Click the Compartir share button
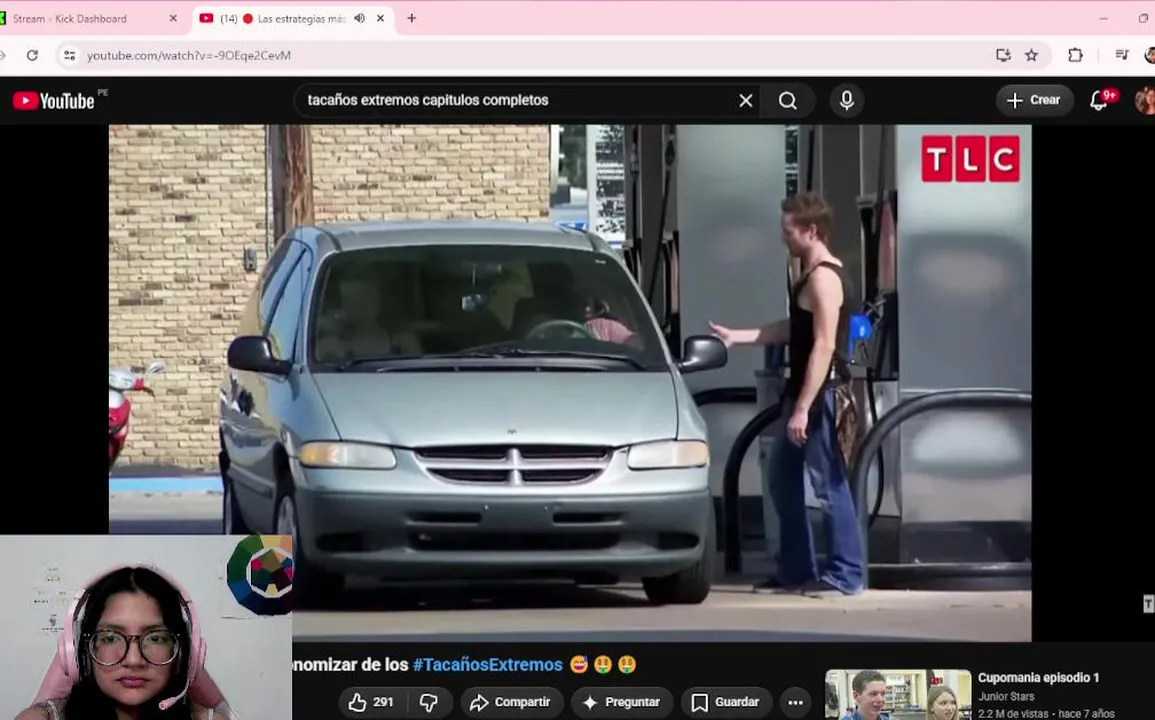This screenshot has height=720, width=1155. tap(511, 702)
